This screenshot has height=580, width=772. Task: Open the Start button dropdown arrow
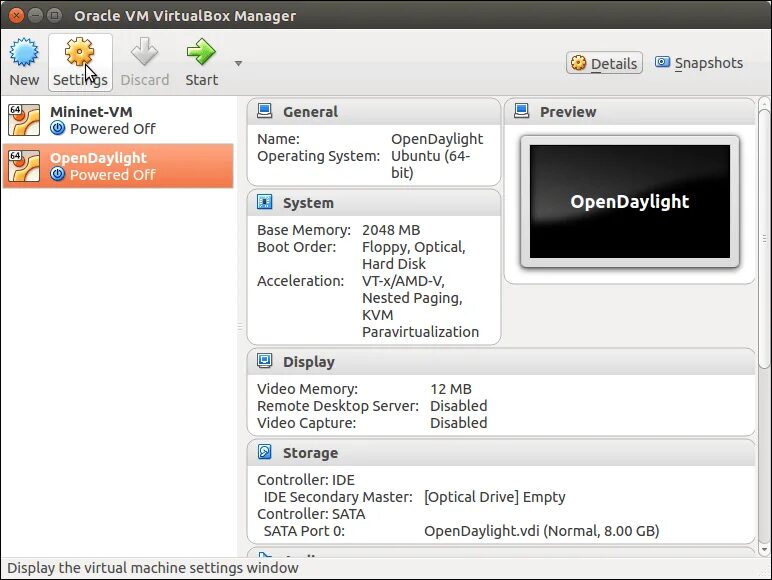click(x=238, y=64)
